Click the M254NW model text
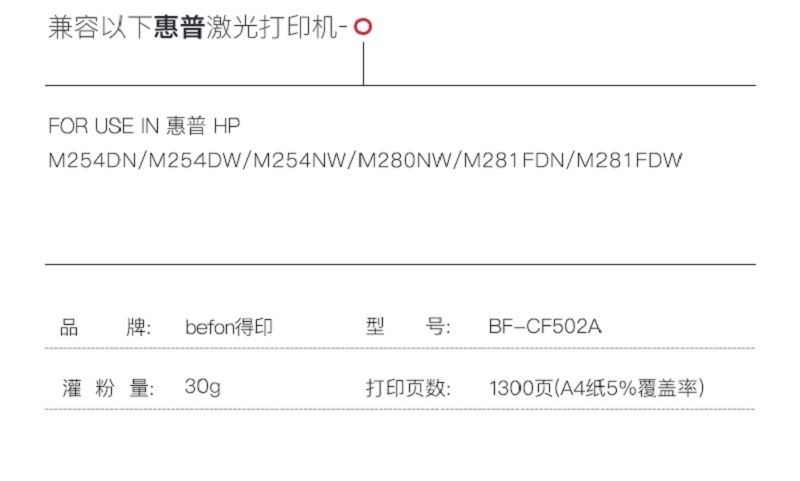Viewport: 800px width, 481px height. [299, 161]
